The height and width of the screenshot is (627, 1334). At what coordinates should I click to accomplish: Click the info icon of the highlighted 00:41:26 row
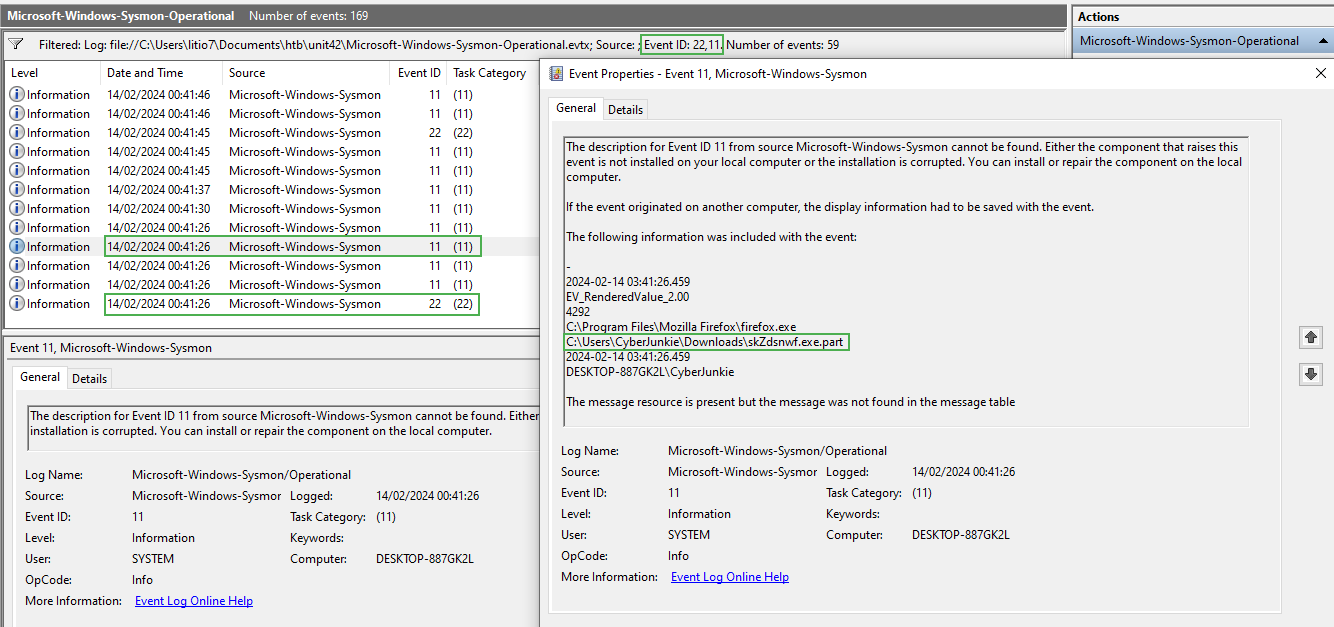click(17, 247)
